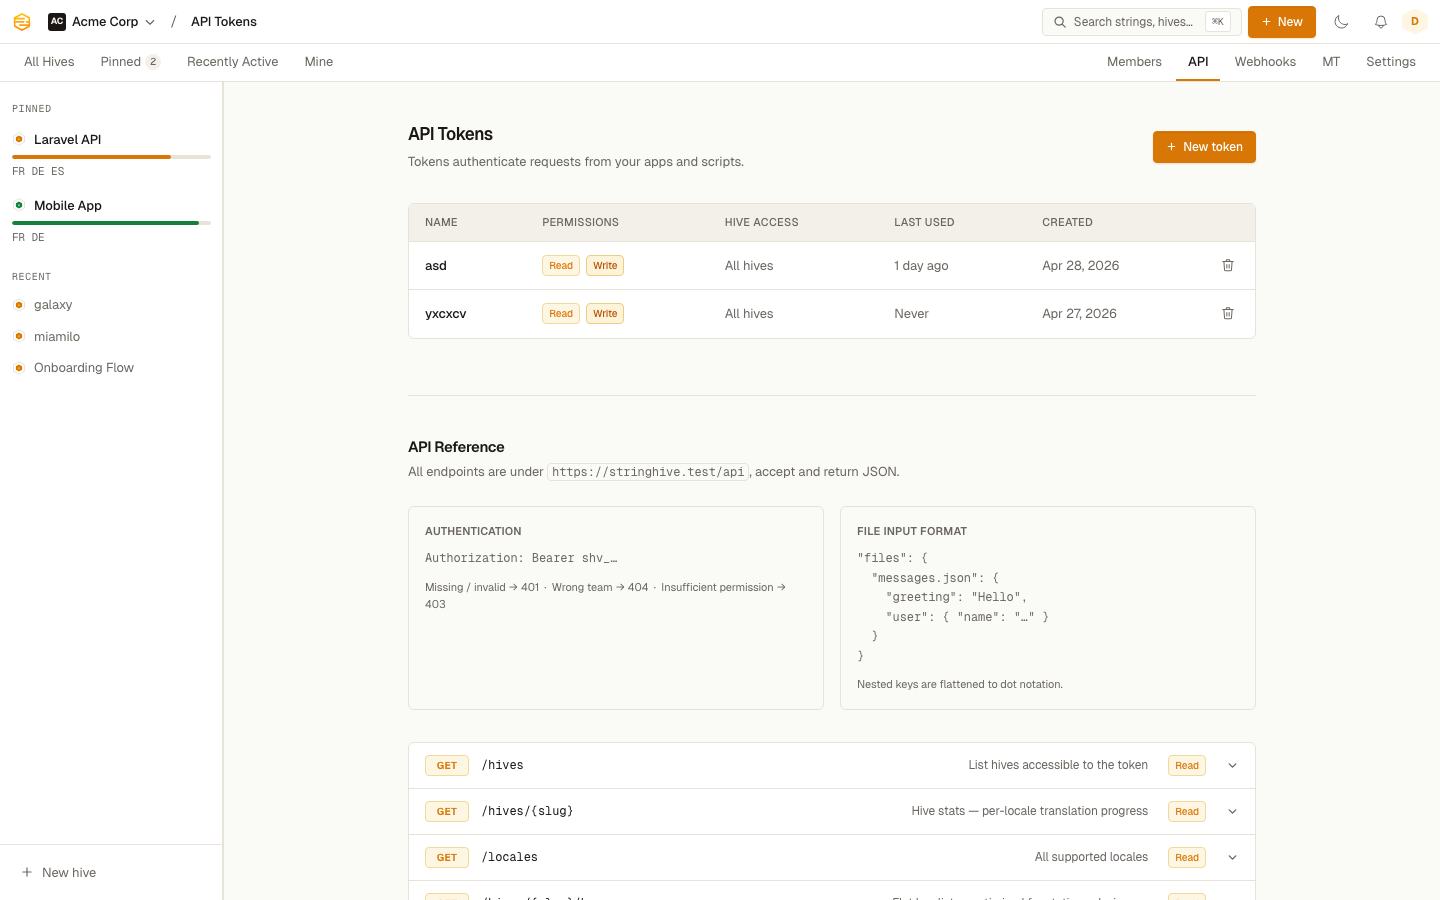Click the yxcxcv token name
Viewport: 1440px width, 900px height.
pyautogui.click(x=446, y=314)
